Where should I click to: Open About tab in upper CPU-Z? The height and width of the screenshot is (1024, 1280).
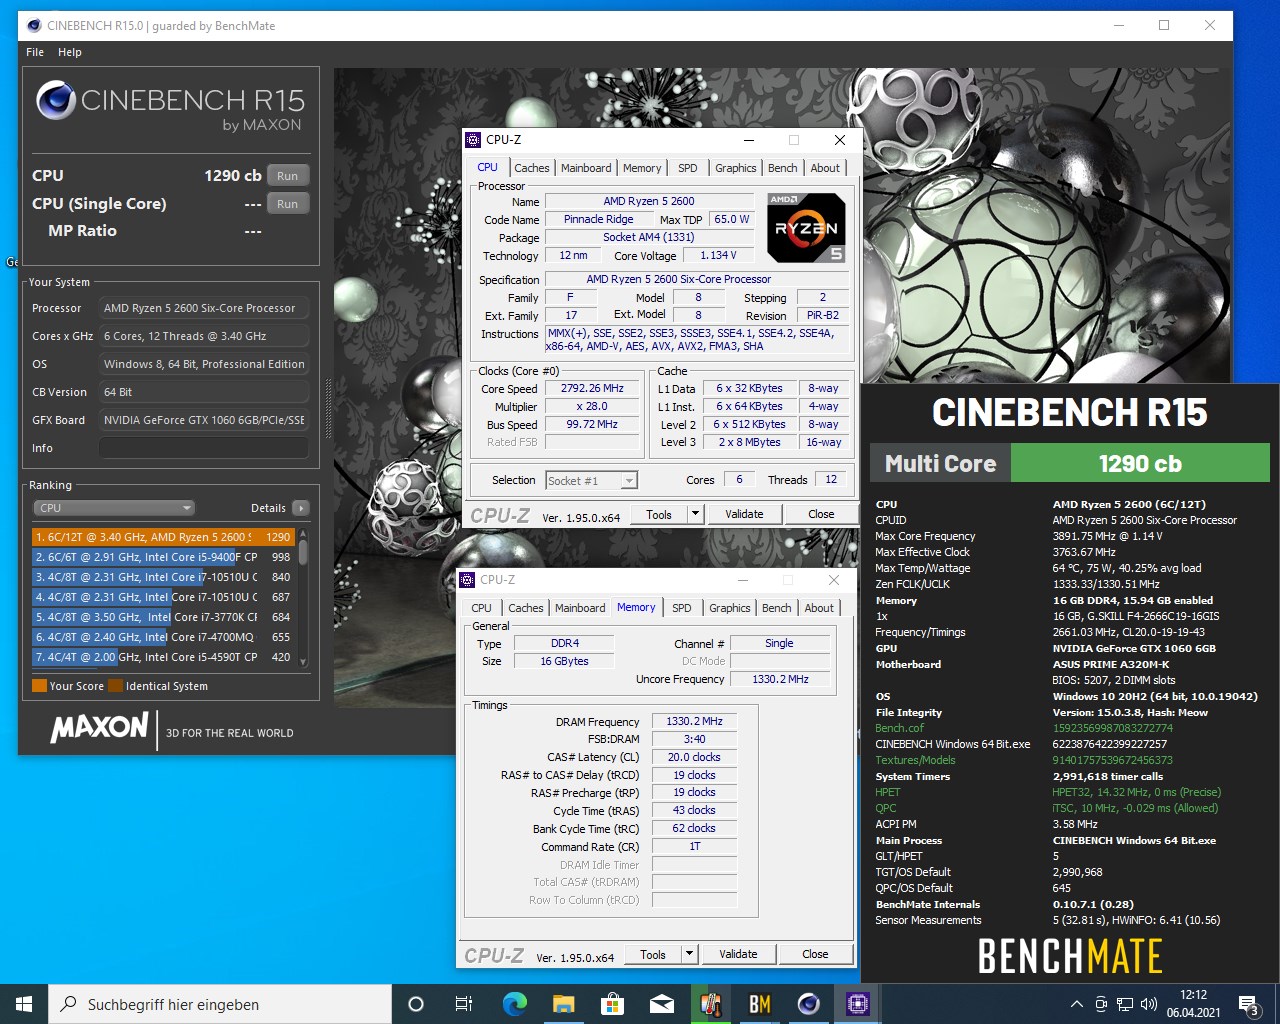point(825,168)
